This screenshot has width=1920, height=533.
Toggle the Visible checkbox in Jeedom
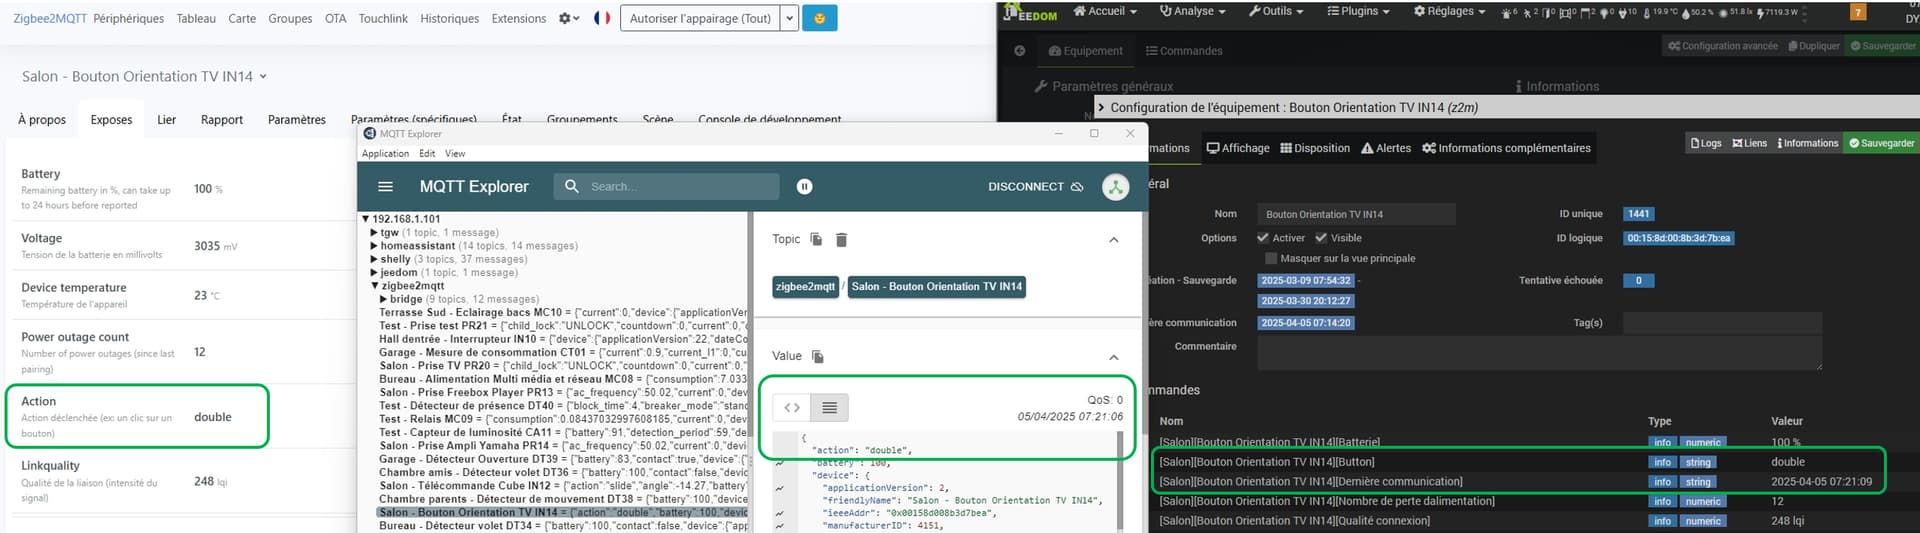point(1321,238)
